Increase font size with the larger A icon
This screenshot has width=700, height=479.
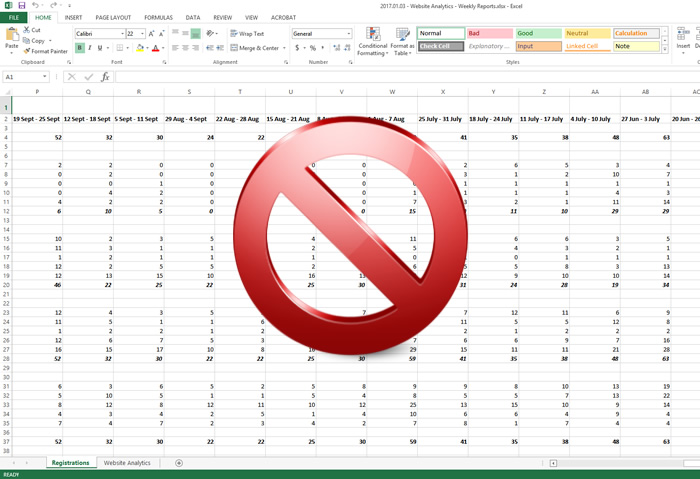point(152,33)
